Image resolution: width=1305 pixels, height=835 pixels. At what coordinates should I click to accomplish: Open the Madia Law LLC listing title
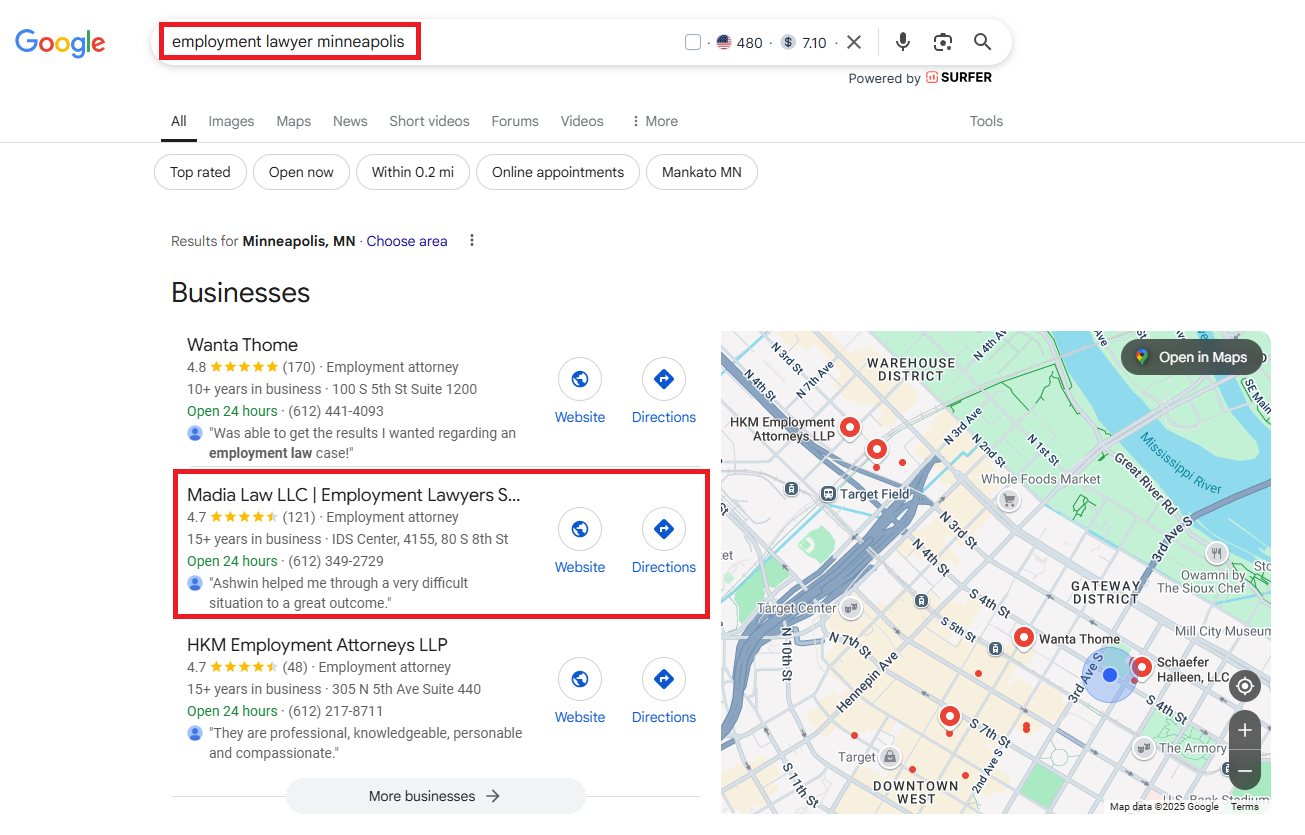coord(354,495)
